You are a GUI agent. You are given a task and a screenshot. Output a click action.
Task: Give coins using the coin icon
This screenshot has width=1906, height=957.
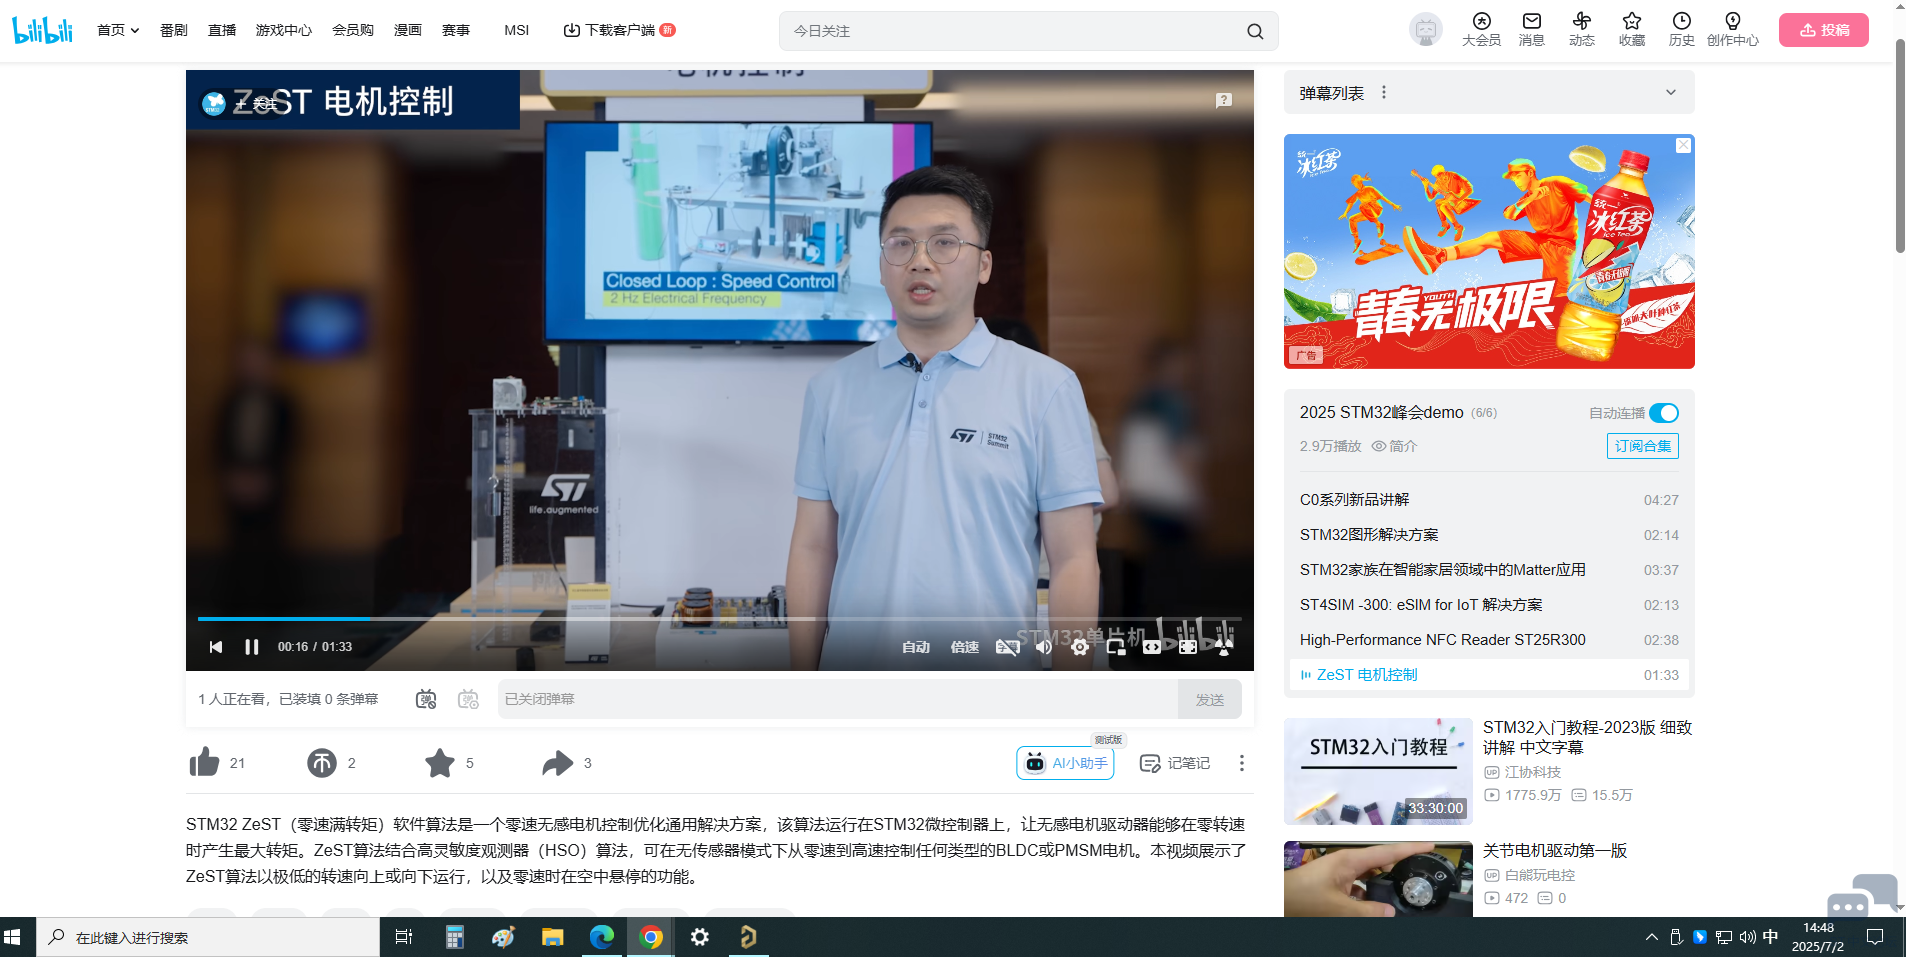click(x=322, y=763)
